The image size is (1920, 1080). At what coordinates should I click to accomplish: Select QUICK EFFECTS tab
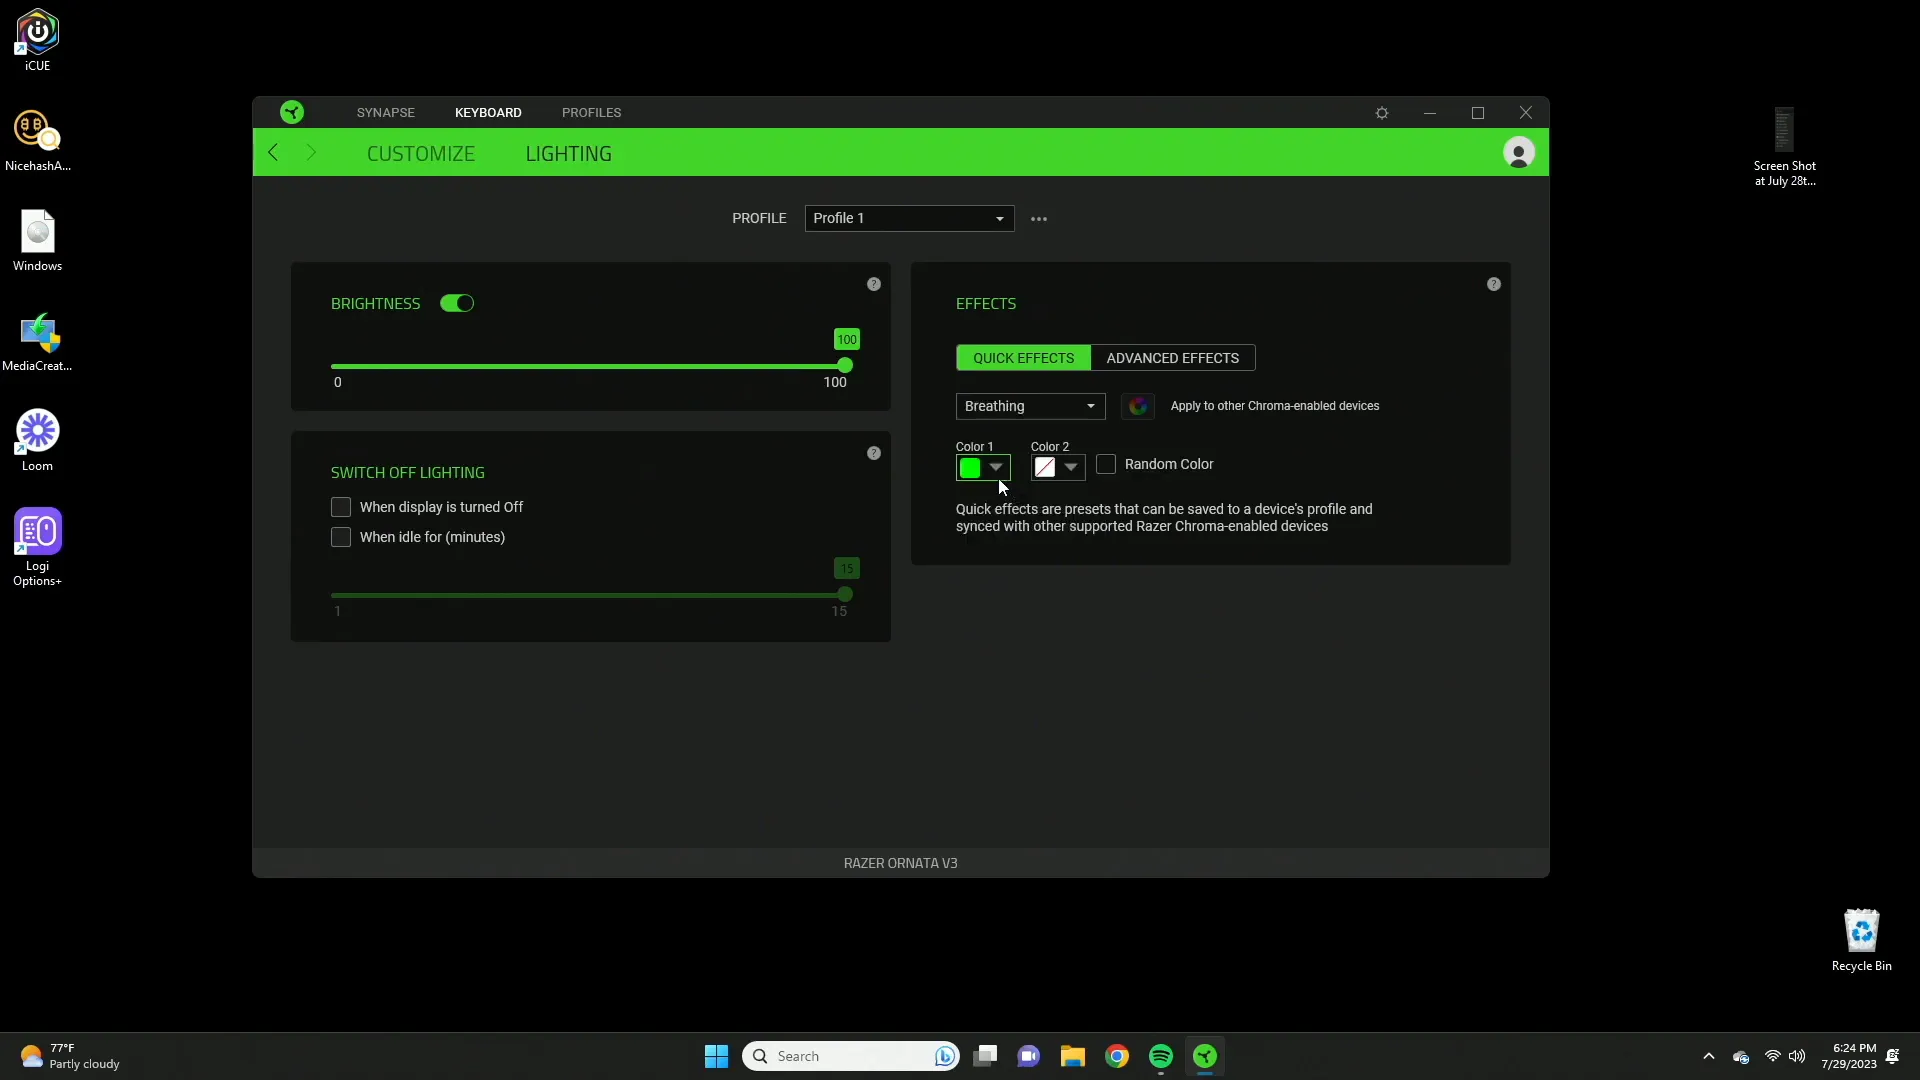pos(1024,358)
